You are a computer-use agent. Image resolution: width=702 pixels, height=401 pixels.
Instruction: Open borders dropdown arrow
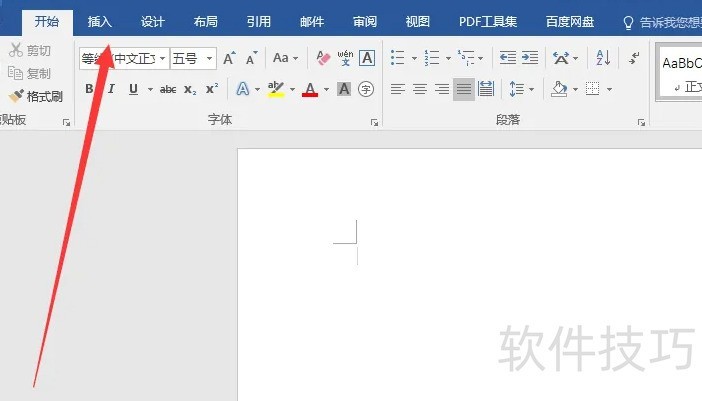[x=609, y=90]
